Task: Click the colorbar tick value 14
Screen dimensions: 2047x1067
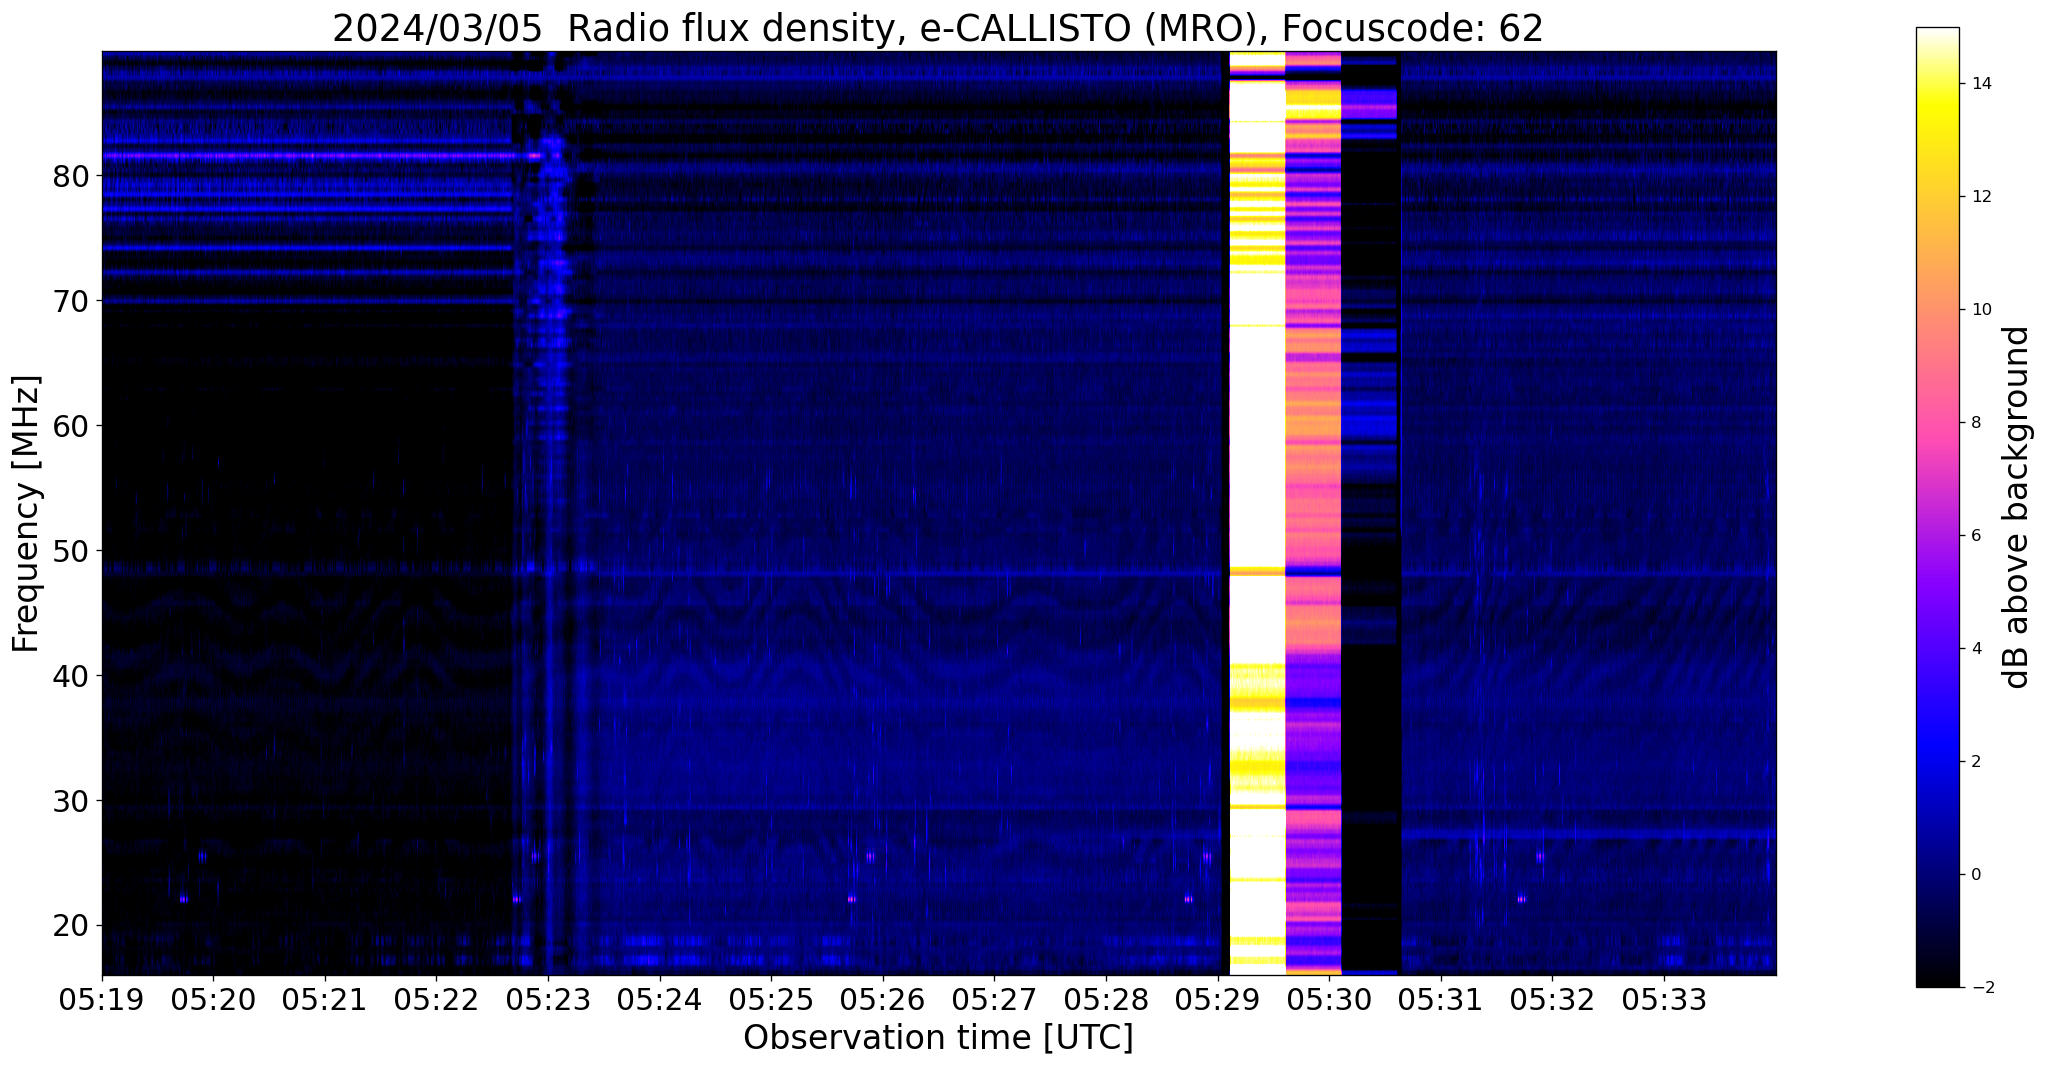Action: point(1980,84)
